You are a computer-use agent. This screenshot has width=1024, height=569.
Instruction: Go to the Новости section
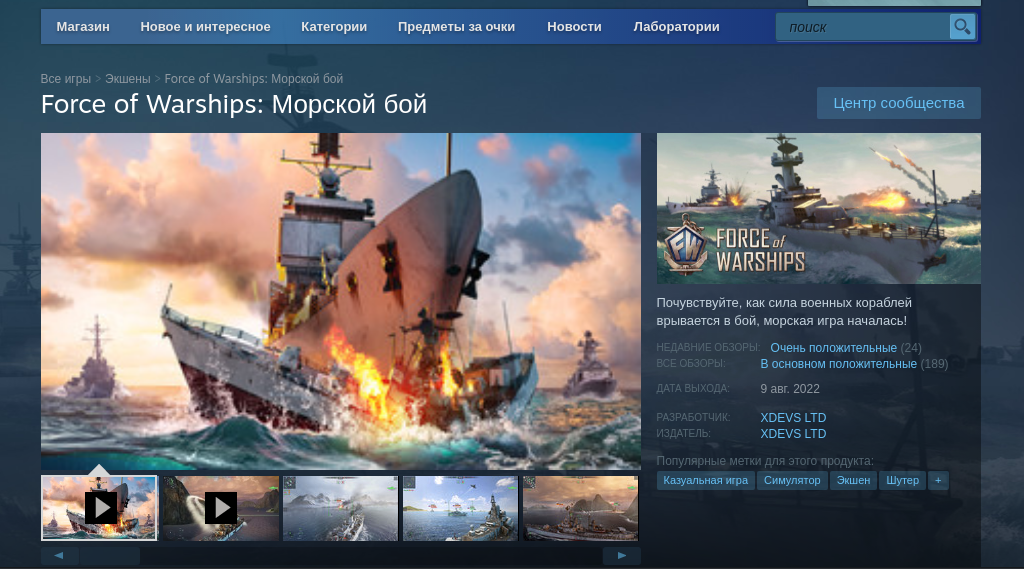[574, 27]
